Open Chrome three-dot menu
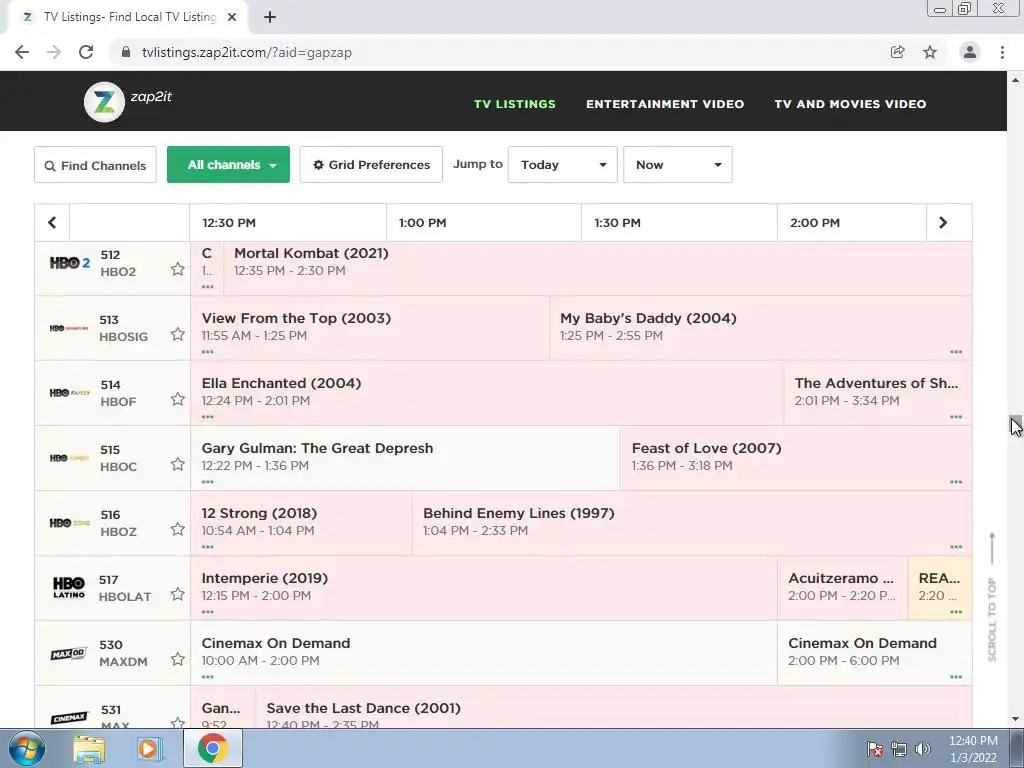This screenshot has width=1024, height=768. [1002, 52]
